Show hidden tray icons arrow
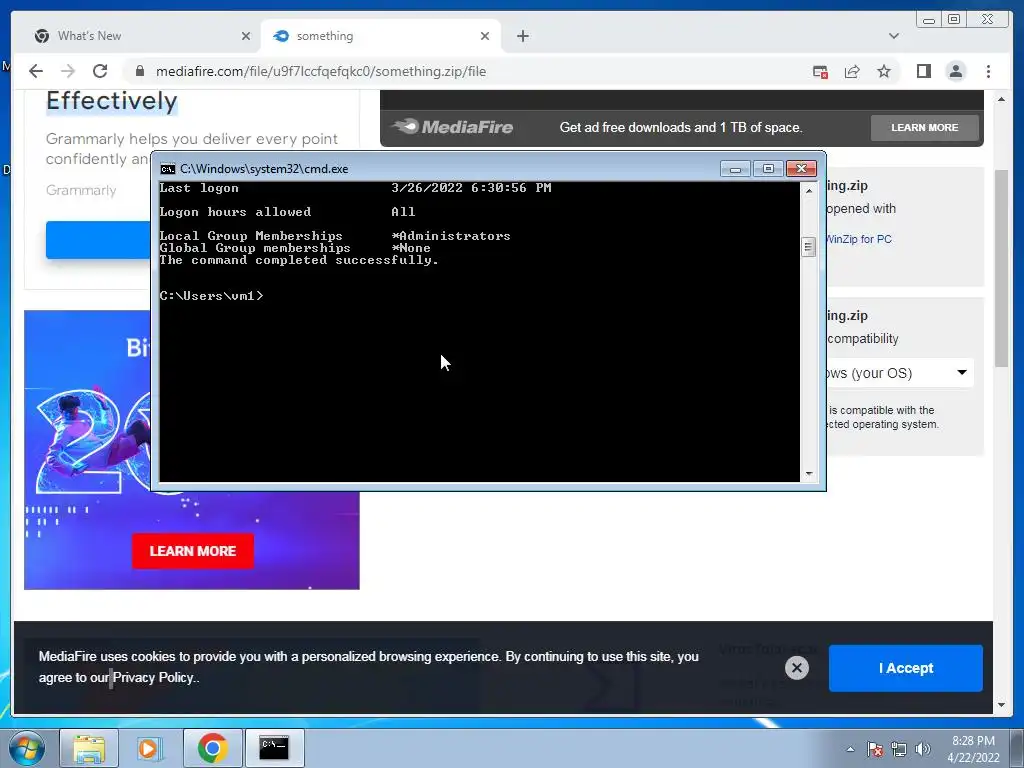Viewport: 1024px width, 768px height. pos(850,749)
